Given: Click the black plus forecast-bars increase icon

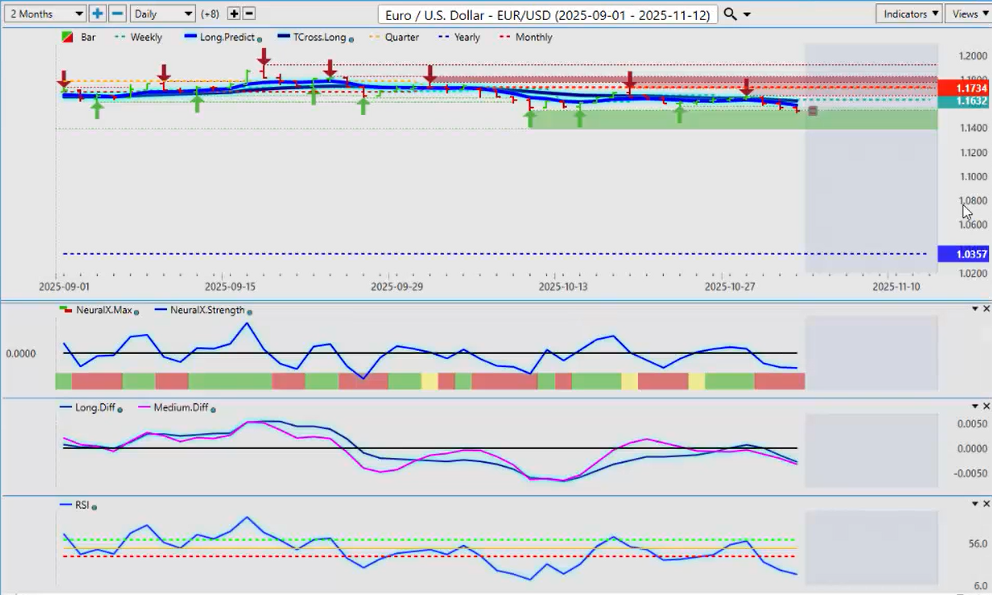Looking at the screenshot, I should (234, 14).
